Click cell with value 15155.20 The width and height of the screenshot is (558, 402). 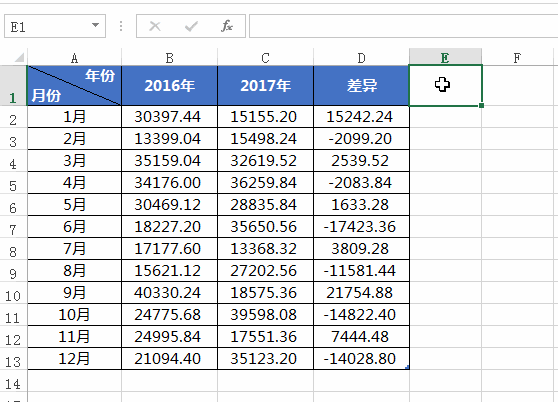click(265, 117)
